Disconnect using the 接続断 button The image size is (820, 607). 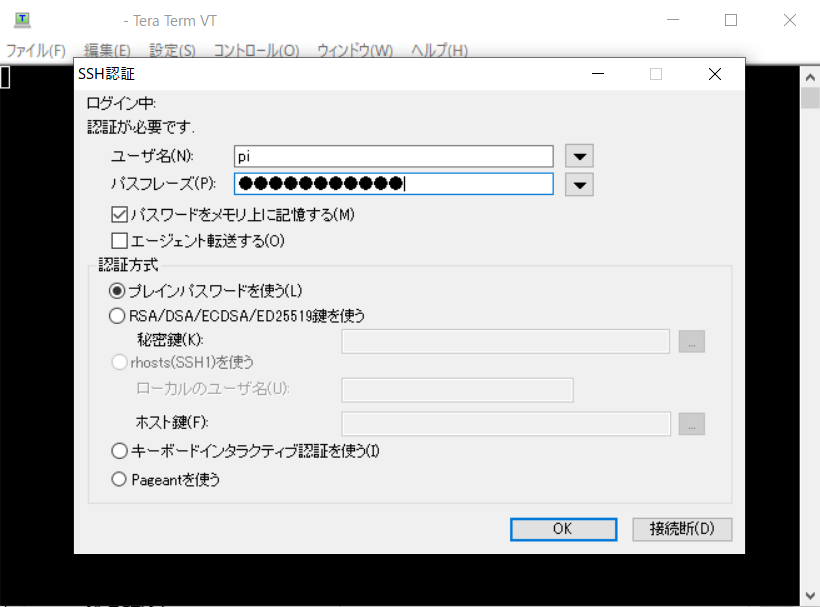point(682,529)
